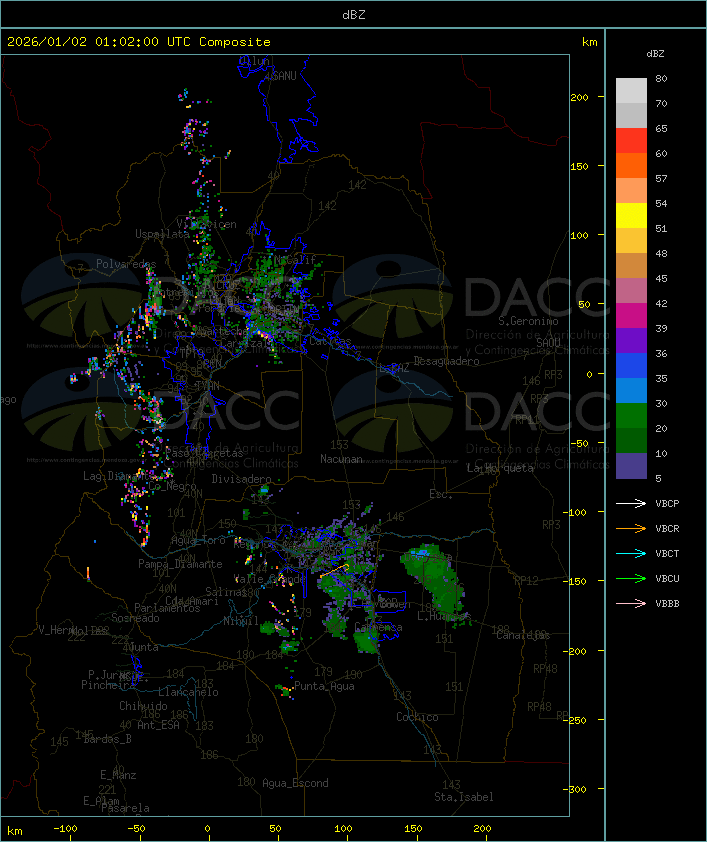Click the dBZ heading above the color scale
This screenshot has height=842, width=707.
655,54
